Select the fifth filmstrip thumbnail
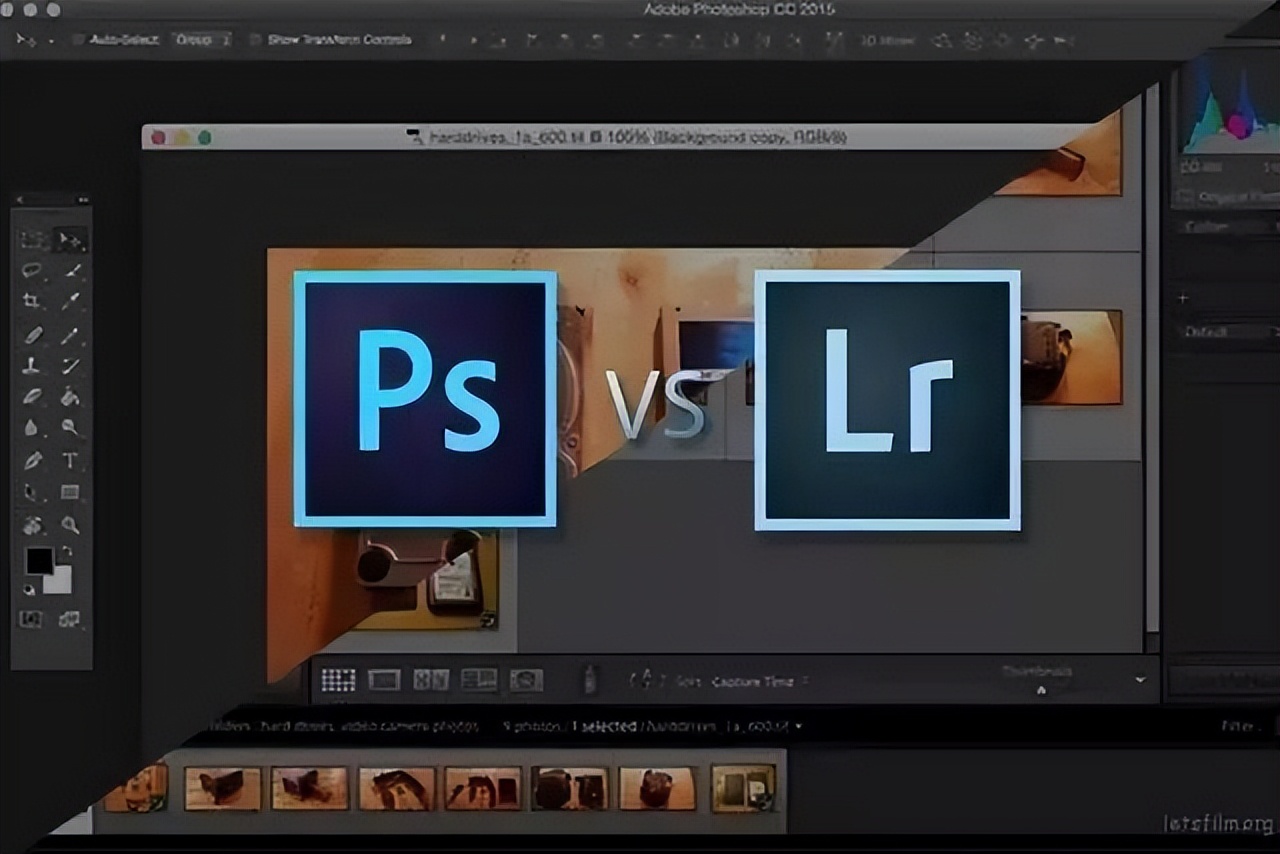Image resolution: width=1280 pixels, height=854 pixels. [x=483, y=788]
